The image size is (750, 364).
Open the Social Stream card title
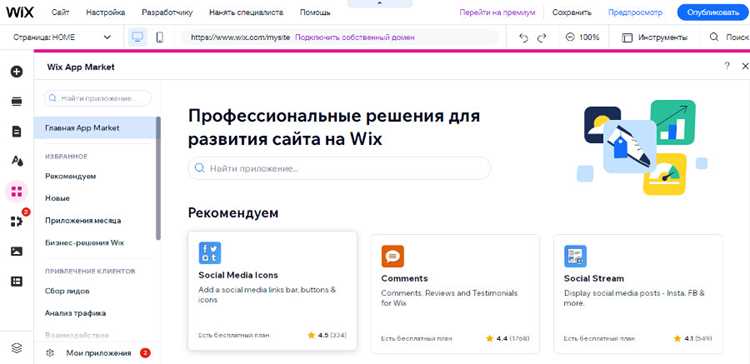tap(594, 278)
